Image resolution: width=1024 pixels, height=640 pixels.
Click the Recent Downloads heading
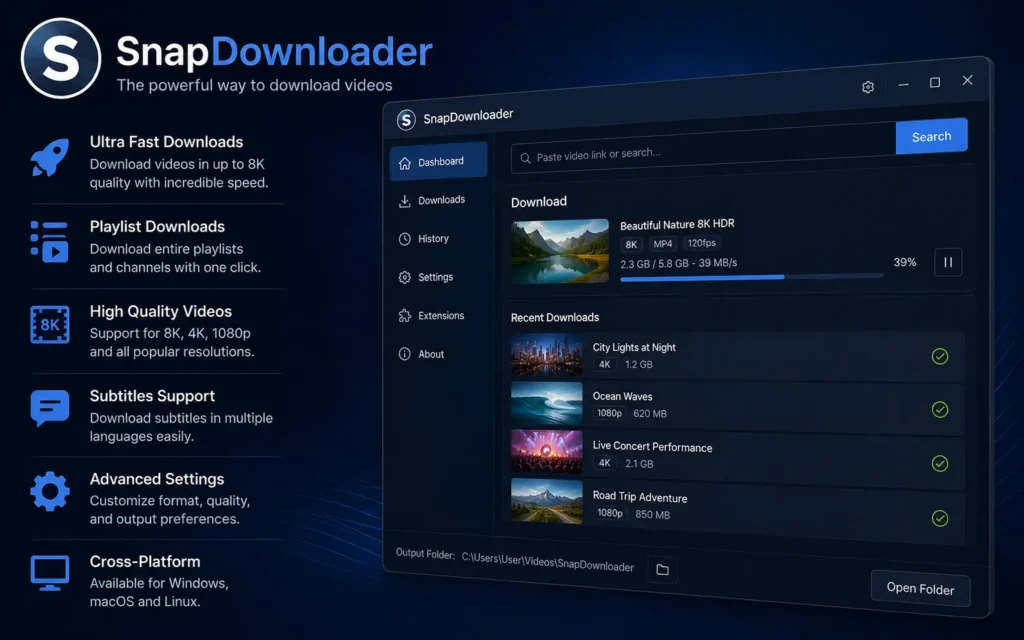point(555,317)
